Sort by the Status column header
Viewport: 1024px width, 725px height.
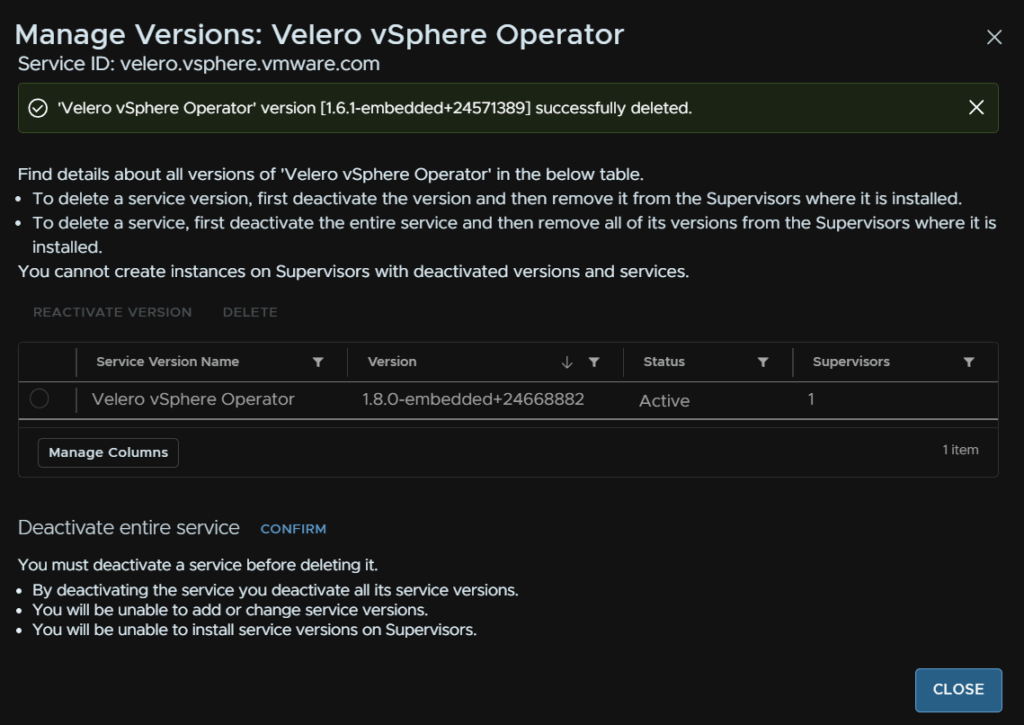pos(664,362)
